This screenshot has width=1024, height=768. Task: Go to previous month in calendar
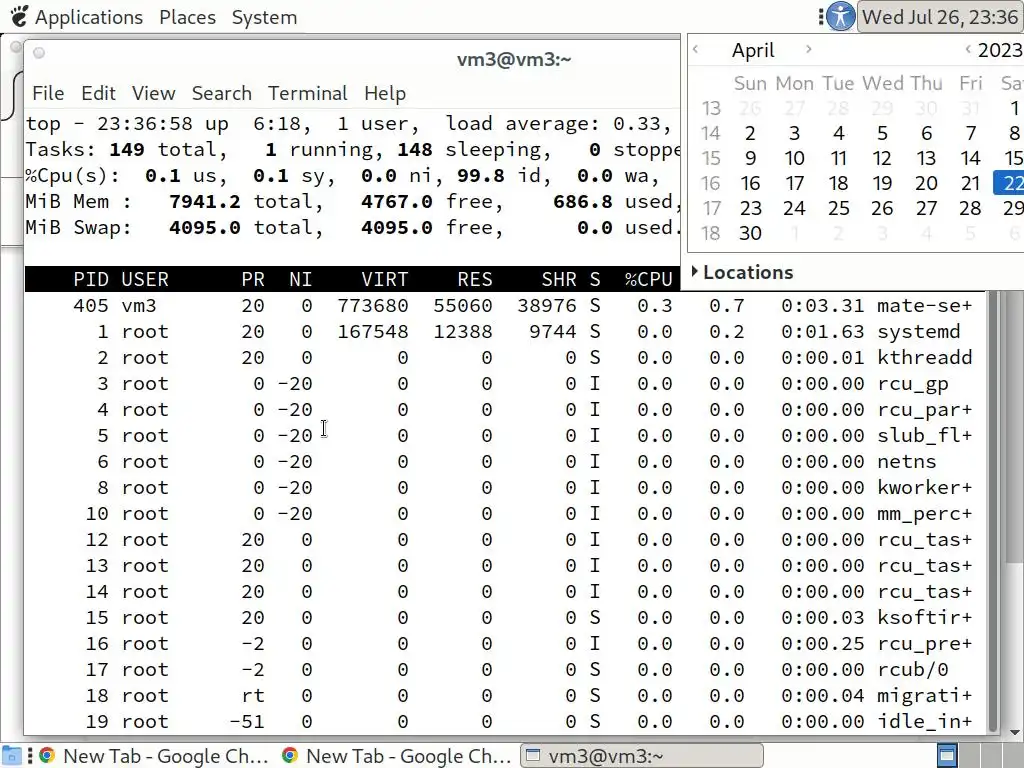coord(696,49)
